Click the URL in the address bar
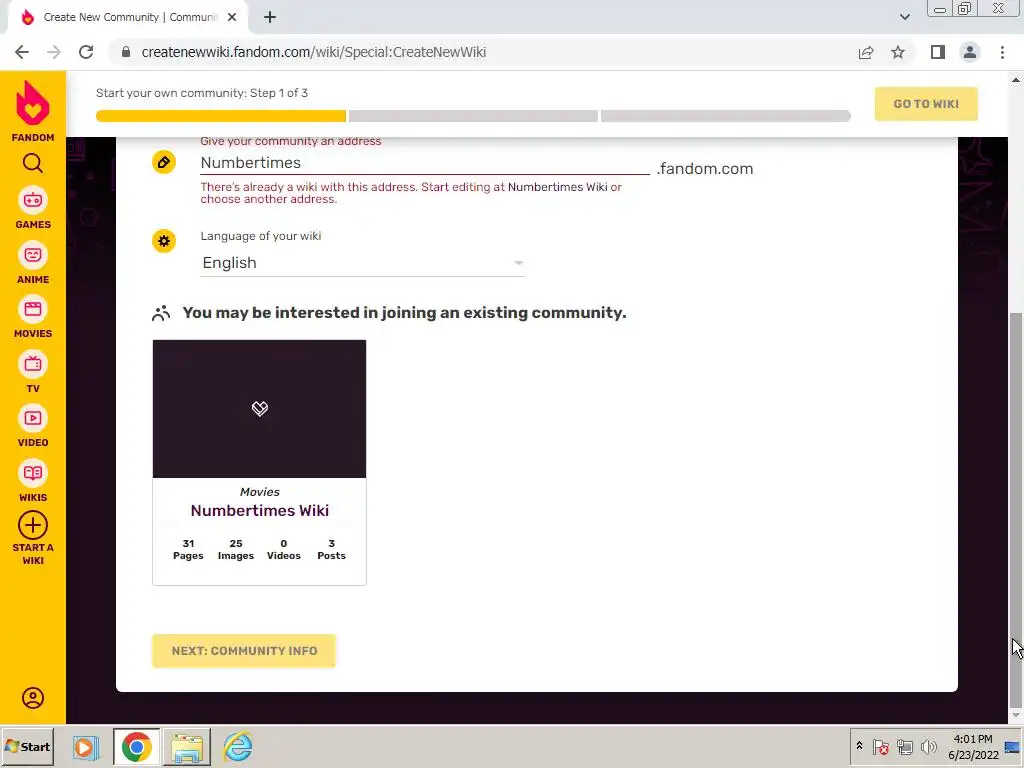 pyautogui.click(x=313, y=52)
